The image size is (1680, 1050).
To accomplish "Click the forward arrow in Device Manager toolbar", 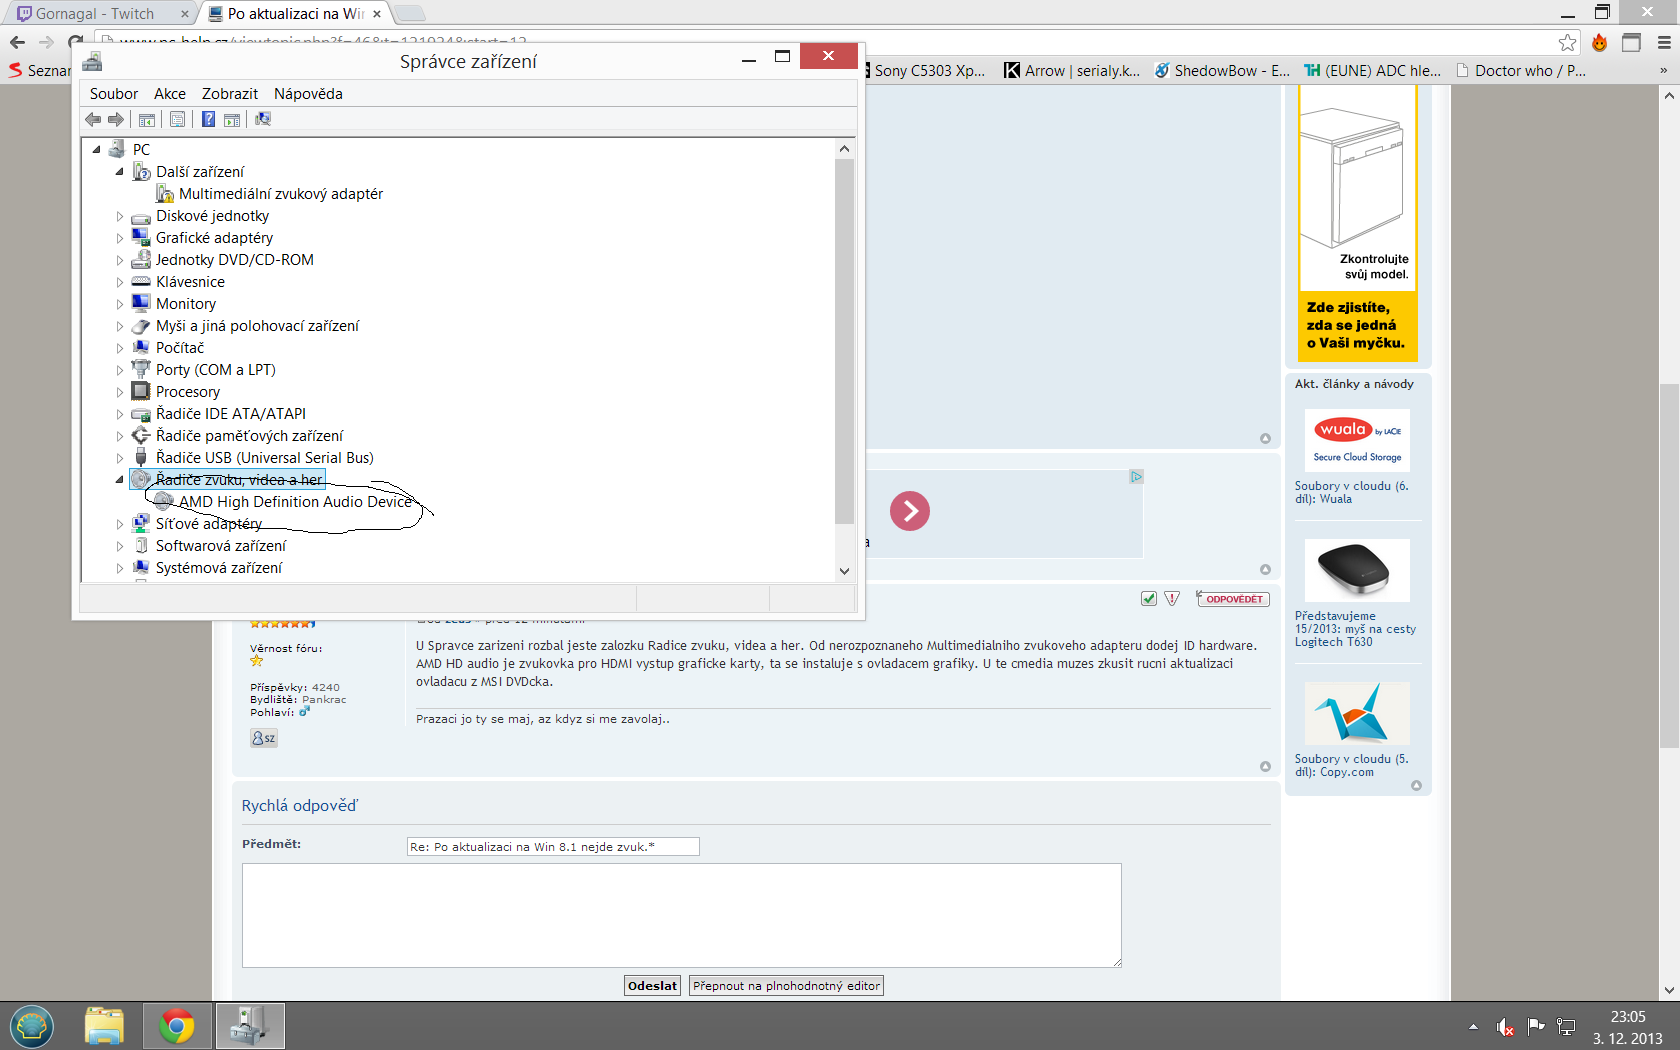I will tap(116, 120).
